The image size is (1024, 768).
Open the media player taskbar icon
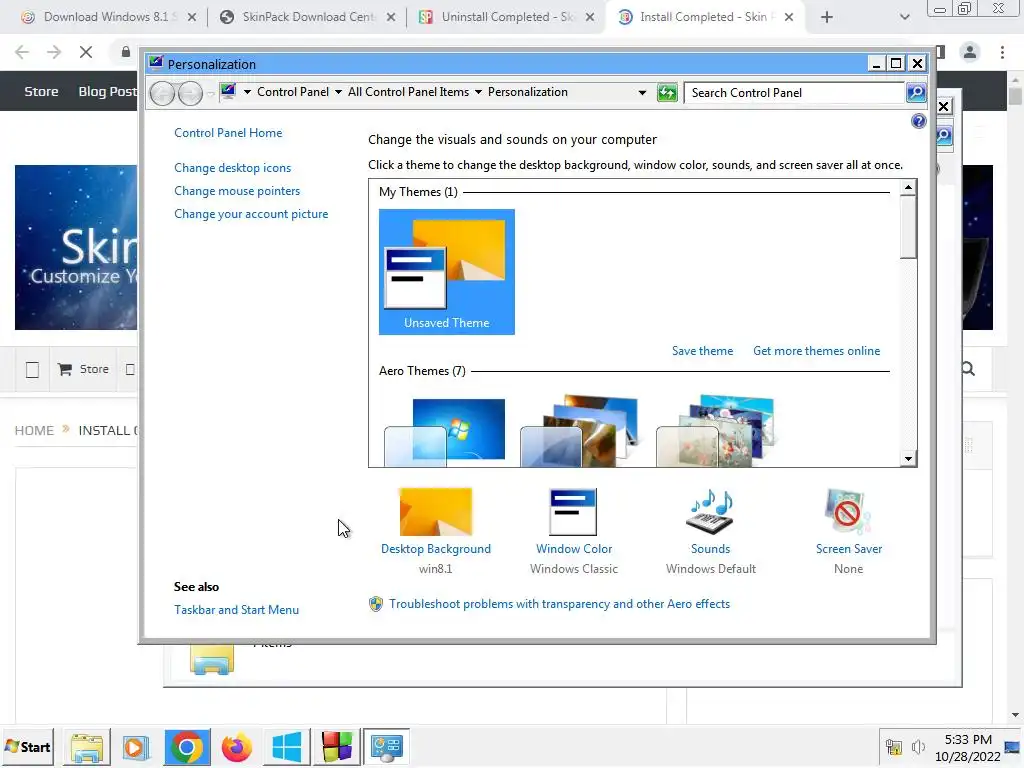[x=136, y=747]
